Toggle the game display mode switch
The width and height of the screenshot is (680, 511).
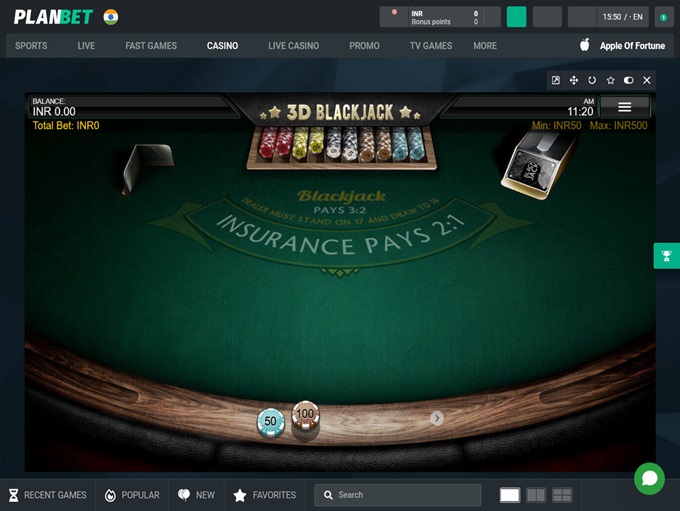point(628,80)
